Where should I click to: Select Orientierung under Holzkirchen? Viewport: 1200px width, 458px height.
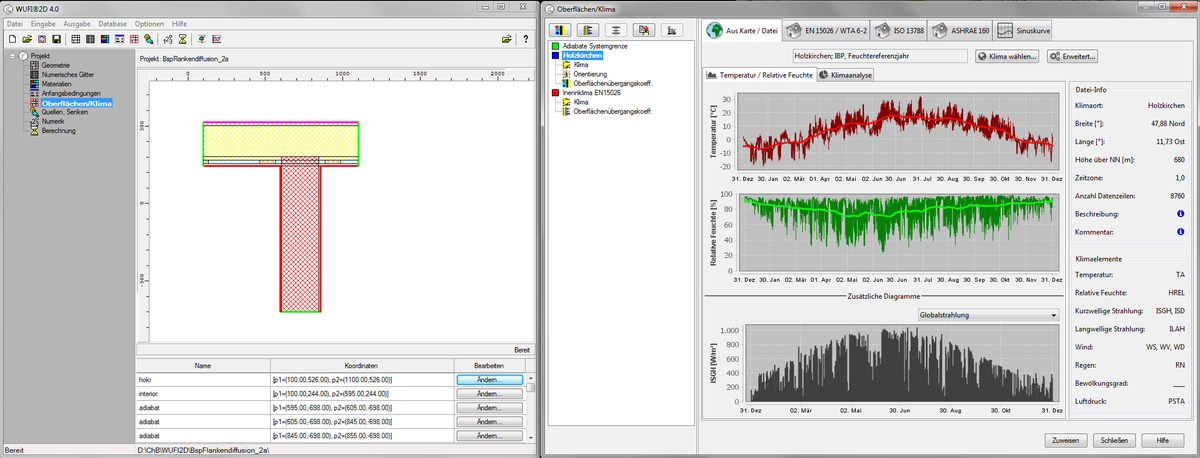point(591,74)
